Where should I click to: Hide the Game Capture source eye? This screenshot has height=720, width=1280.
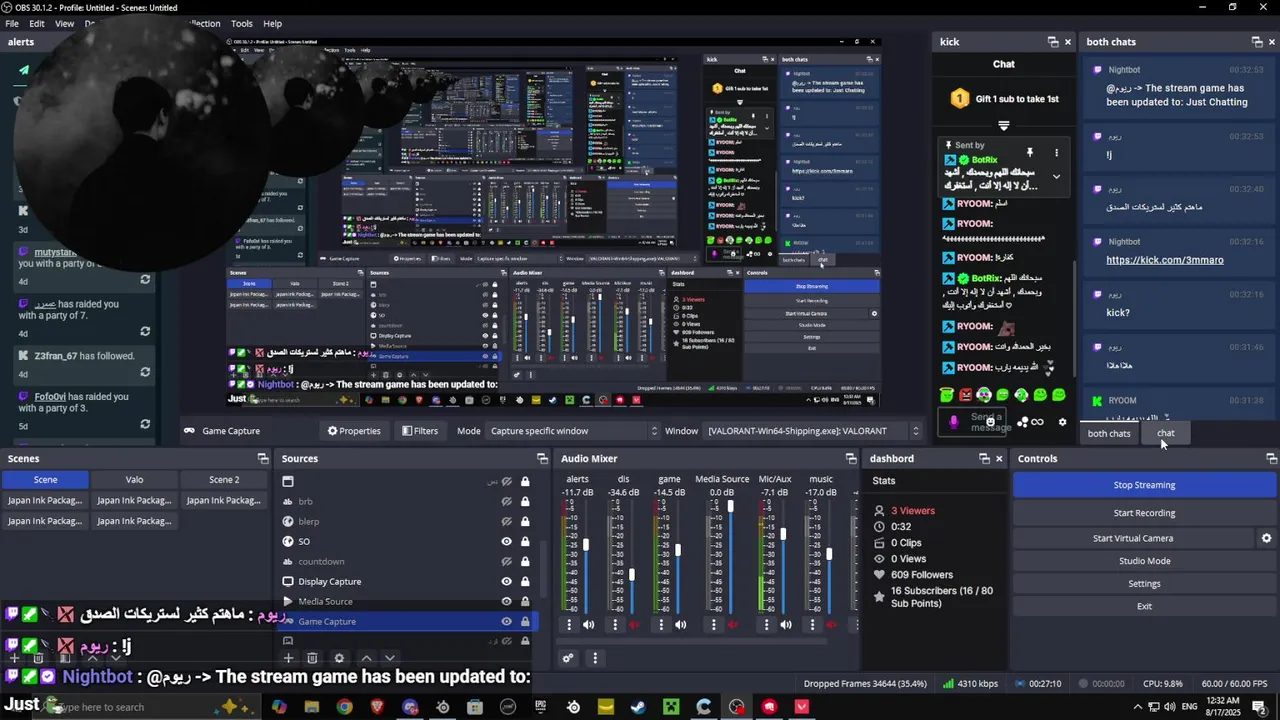pos(506,621)
